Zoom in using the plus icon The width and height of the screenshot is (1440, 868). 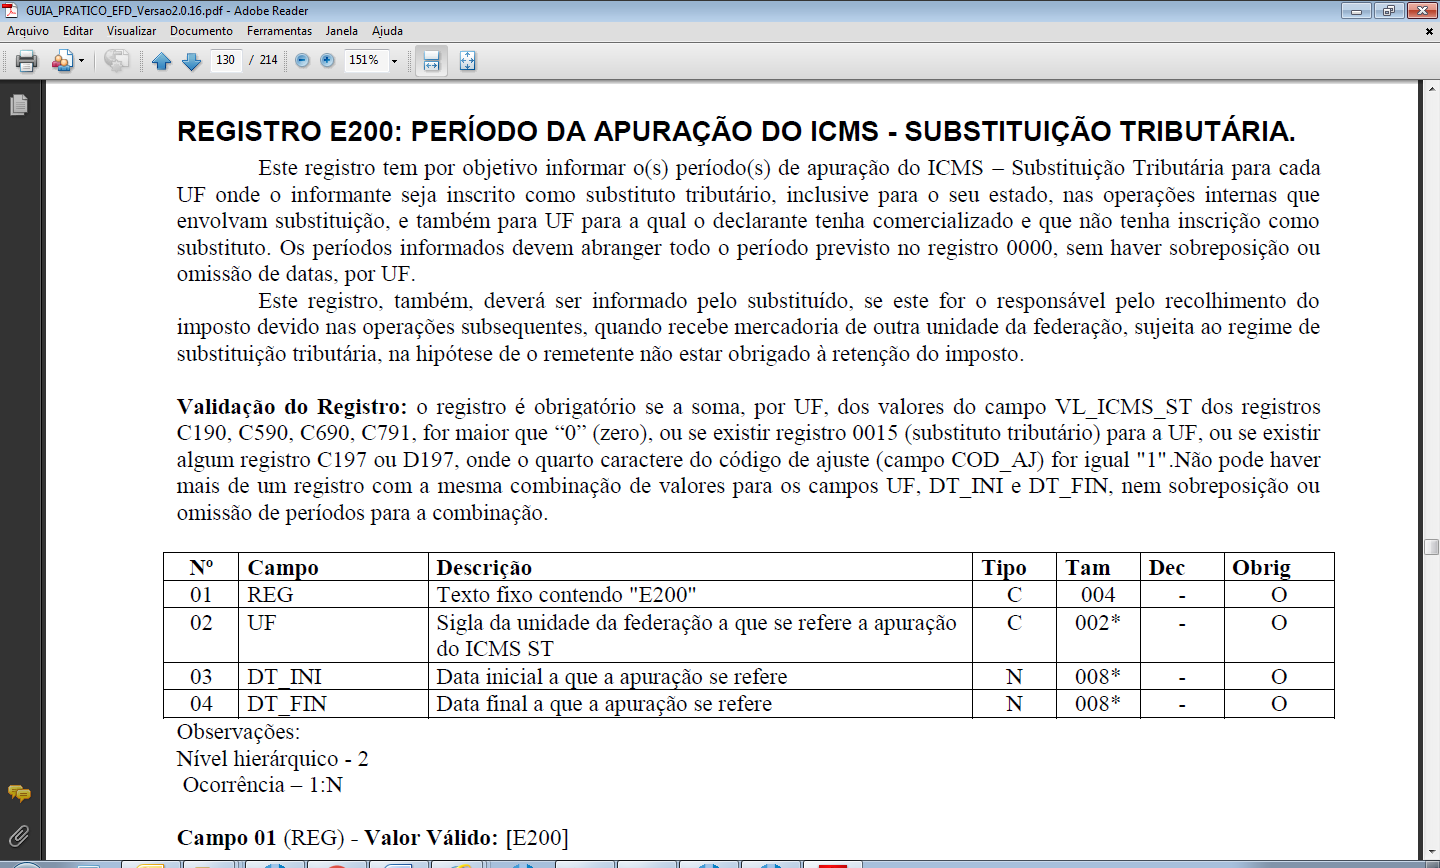(x=327, y=61)
